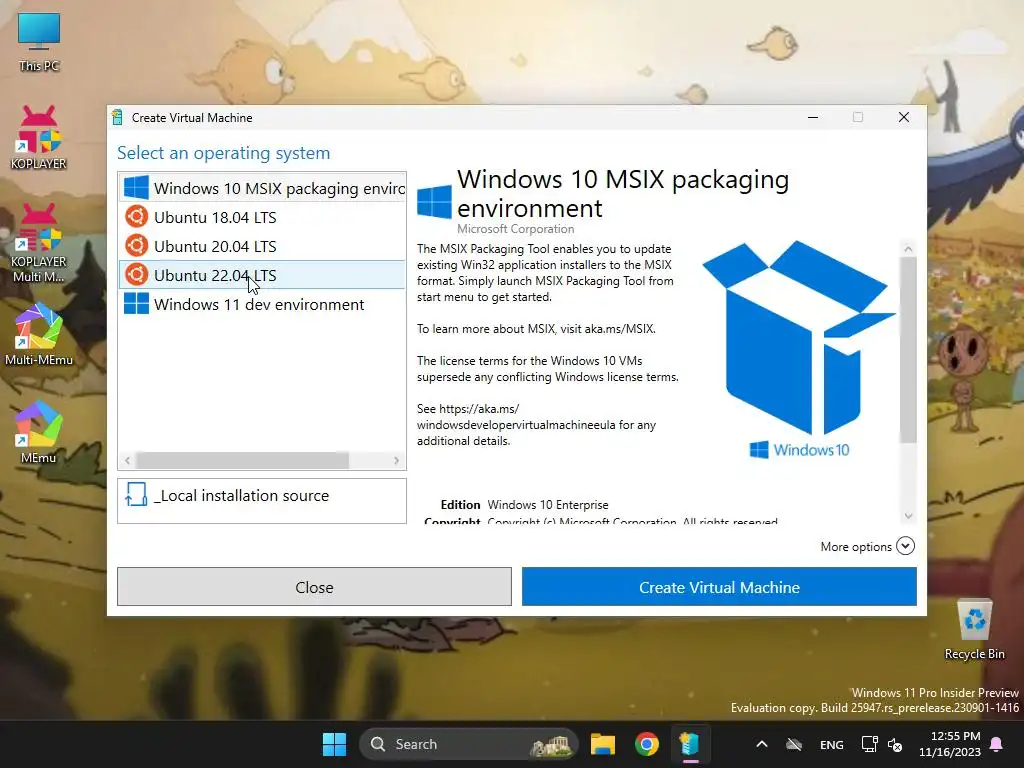Click the OneDrive cloud tray icon
This screenshot has height=768, width=1024.
click(x=794, y=744)
